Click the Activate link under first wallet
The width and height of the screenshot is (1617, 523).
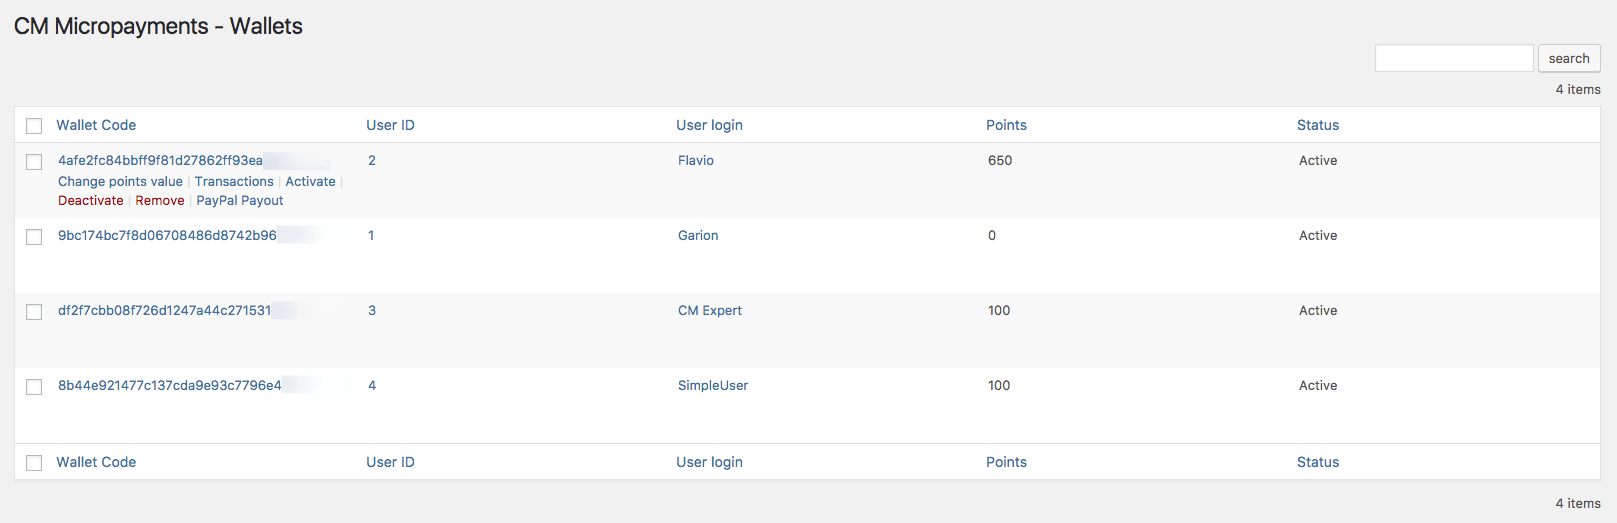click(310, 181)
